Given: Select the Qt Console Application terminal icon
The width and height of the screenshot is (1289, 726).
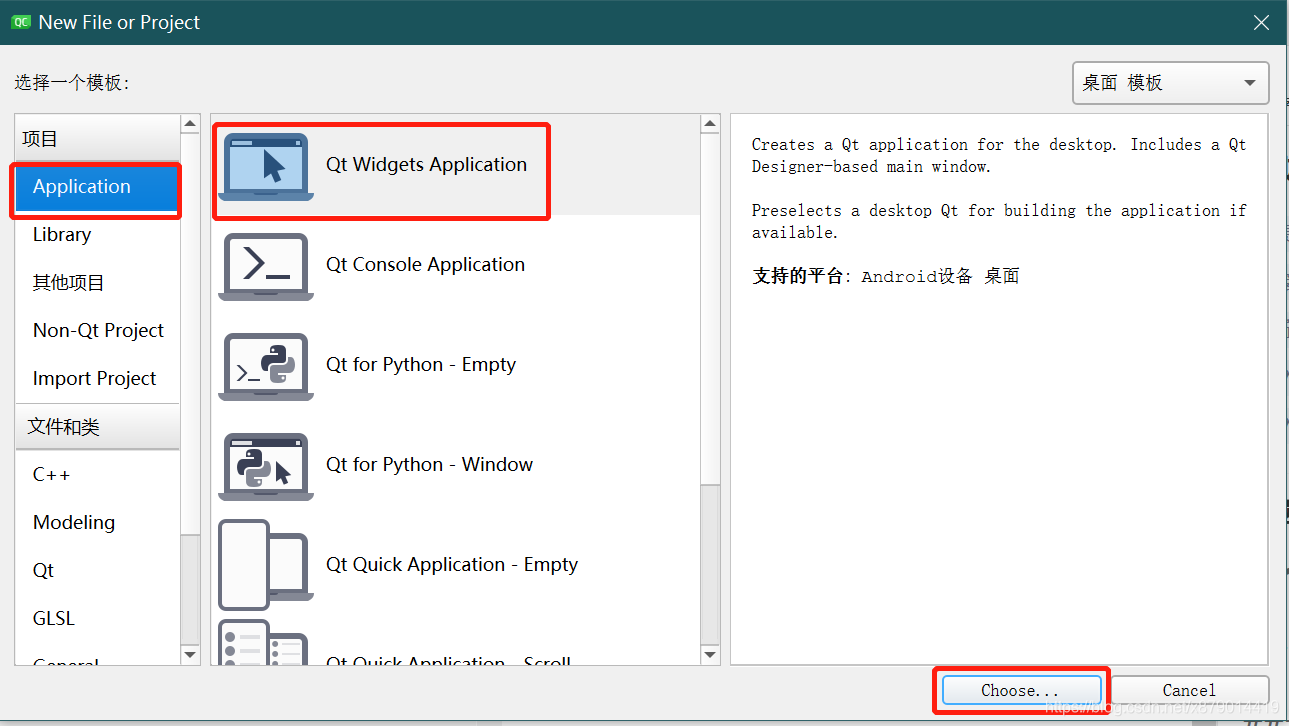Looking at the screenshot, I should coord(265,266).
